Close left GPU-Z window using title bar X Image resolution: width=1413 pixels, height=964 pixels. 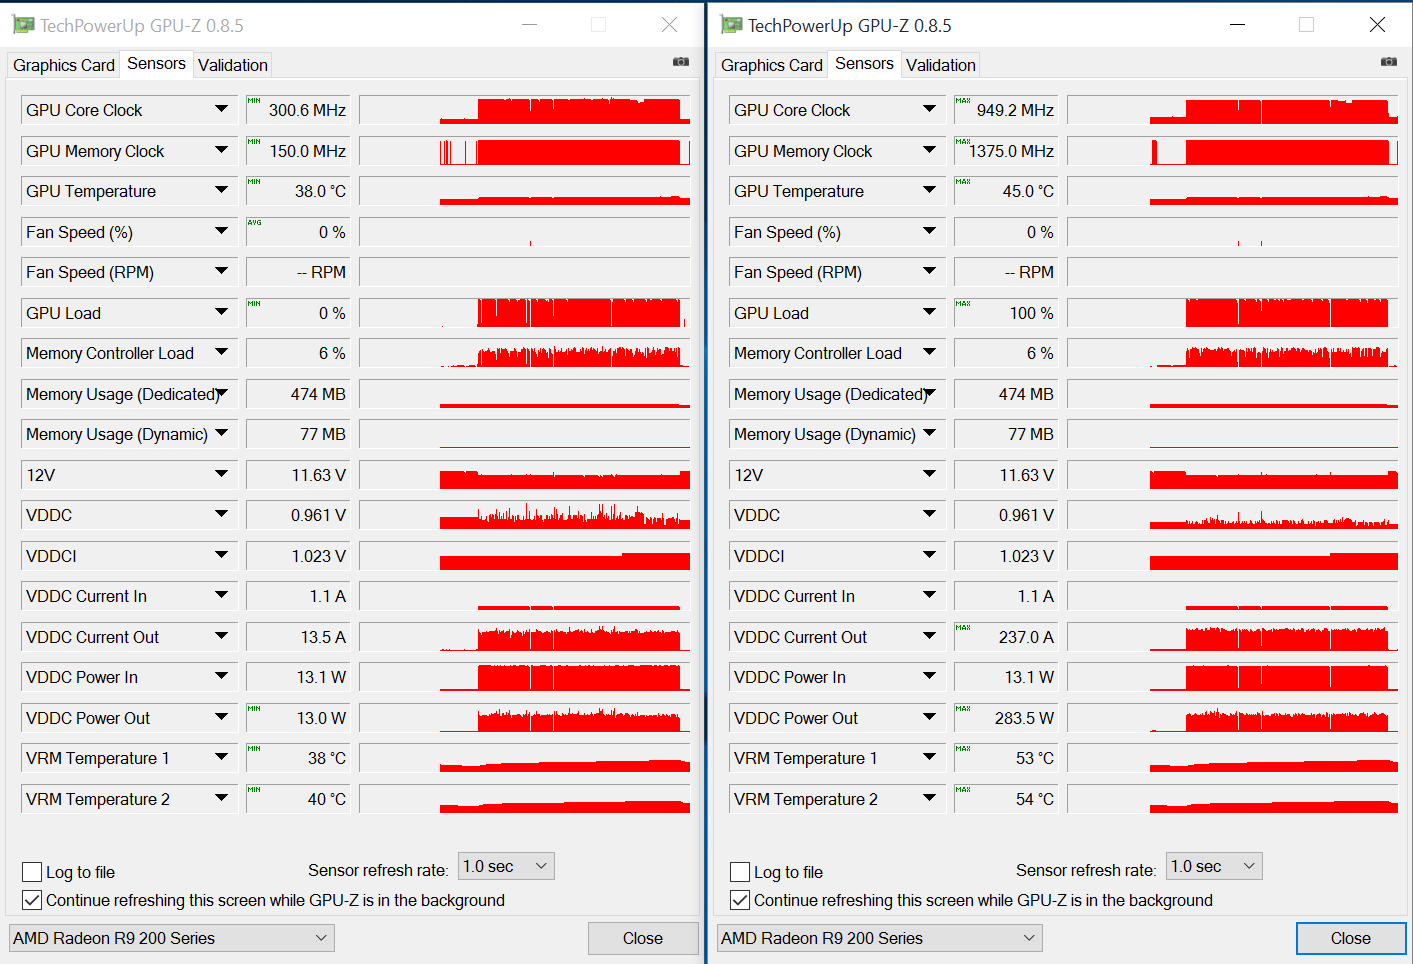point(669,25)
